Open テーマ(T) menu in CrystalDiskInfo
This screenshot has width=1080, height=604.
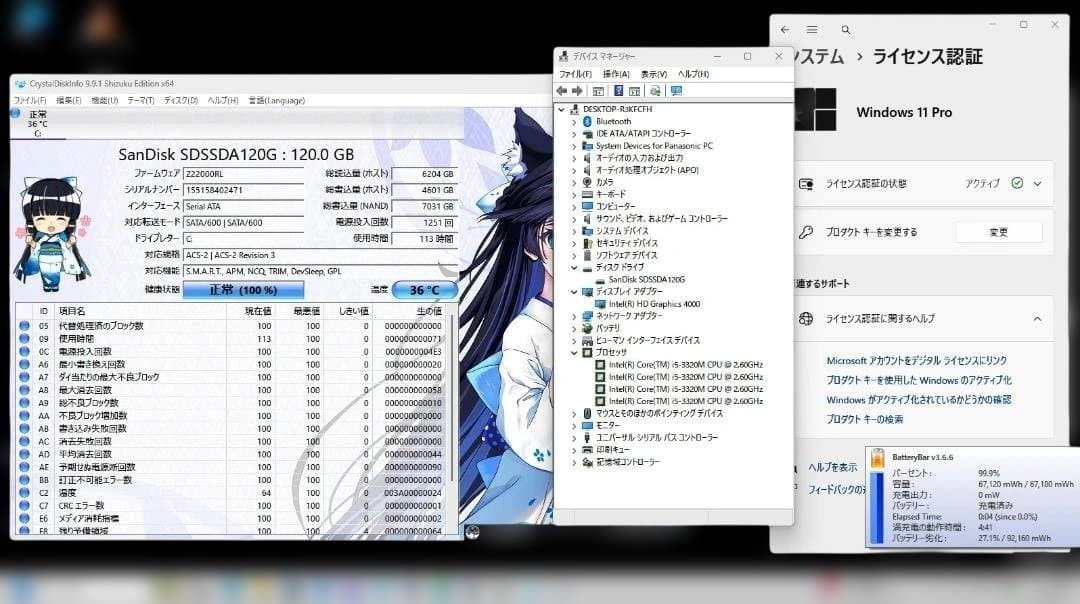[x=141, y=101]
